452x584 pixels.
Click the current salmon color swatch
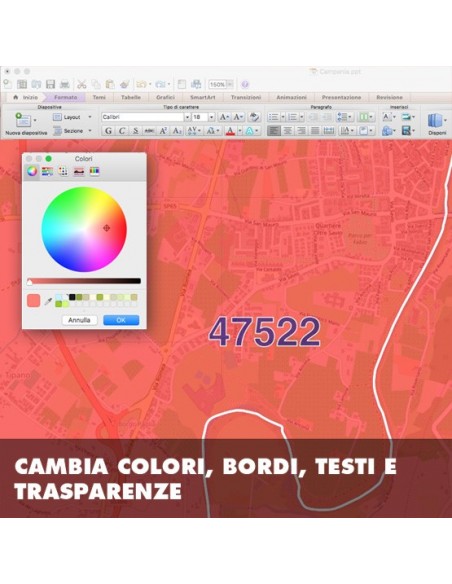click(x=34, y=300)
